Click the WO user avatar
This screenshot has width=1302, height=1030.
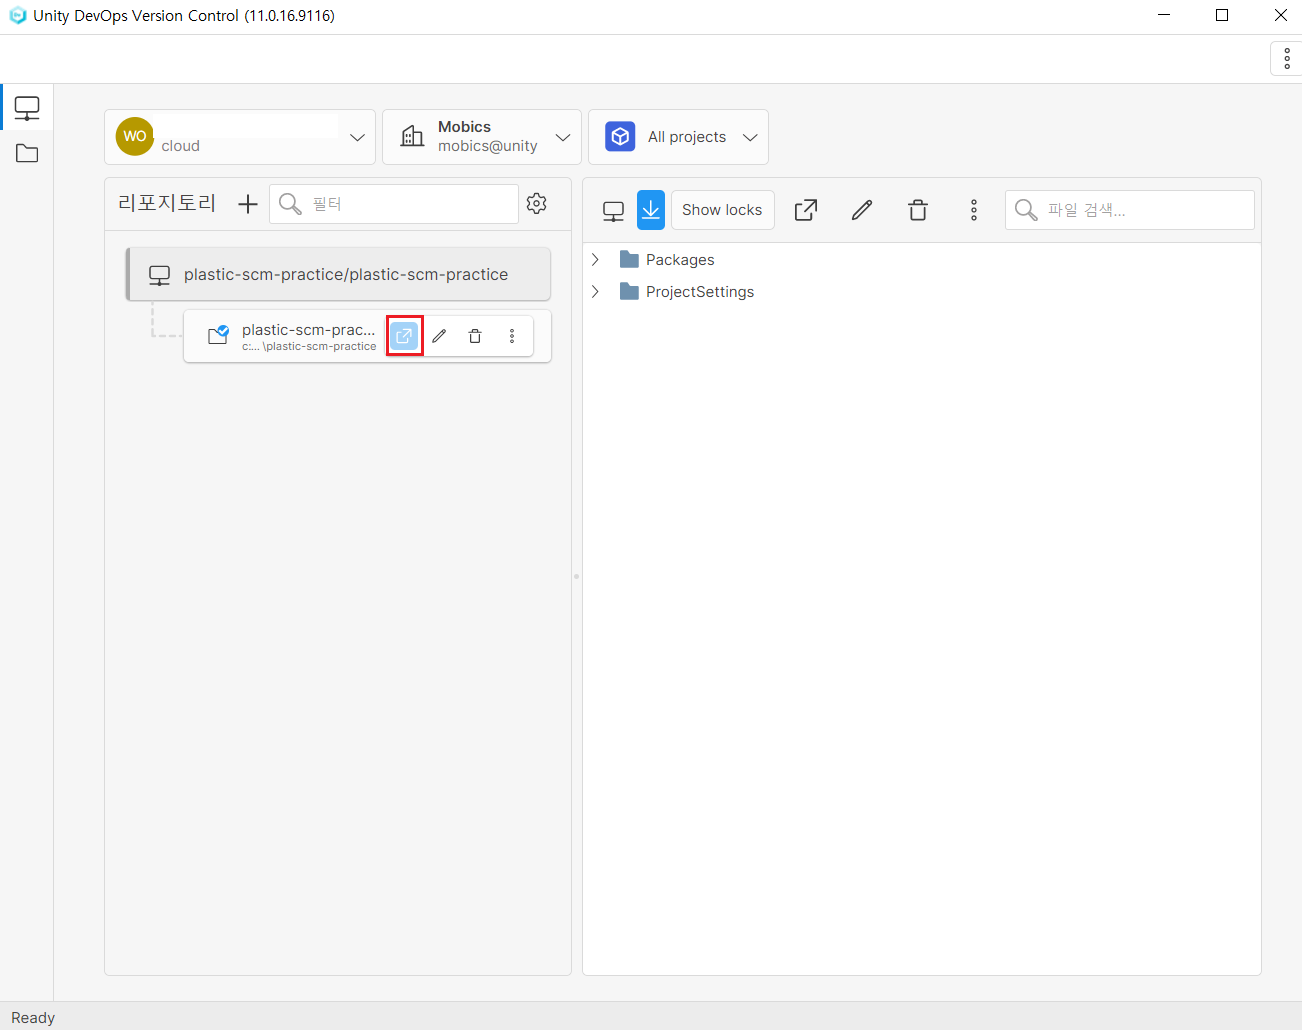(x=135, y=136)
